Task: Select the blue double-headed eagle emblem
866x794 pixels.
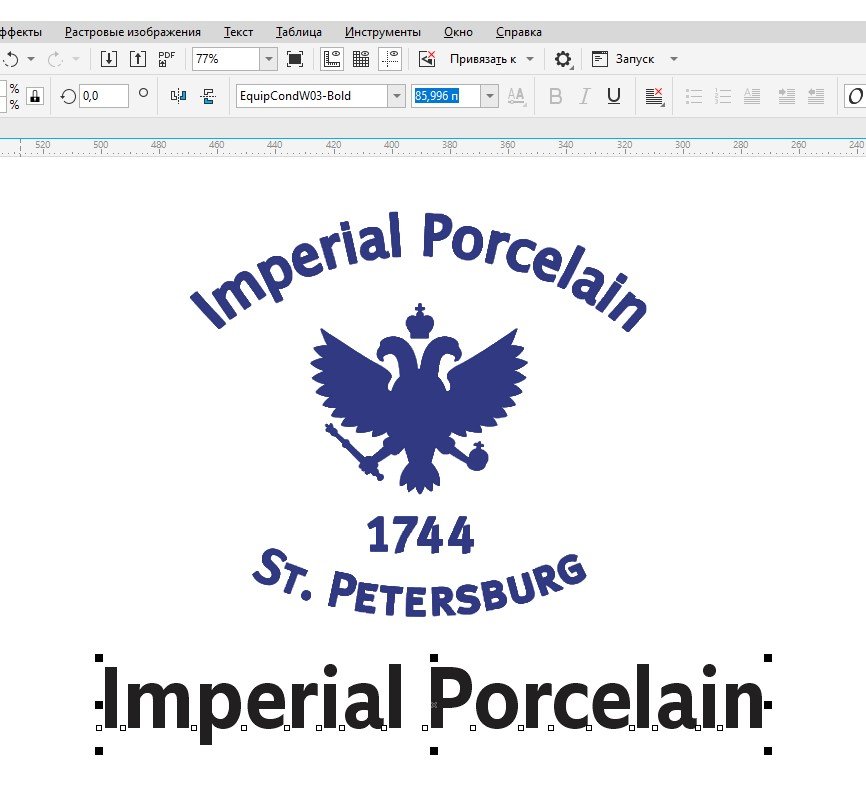Action: coord(419,398)
